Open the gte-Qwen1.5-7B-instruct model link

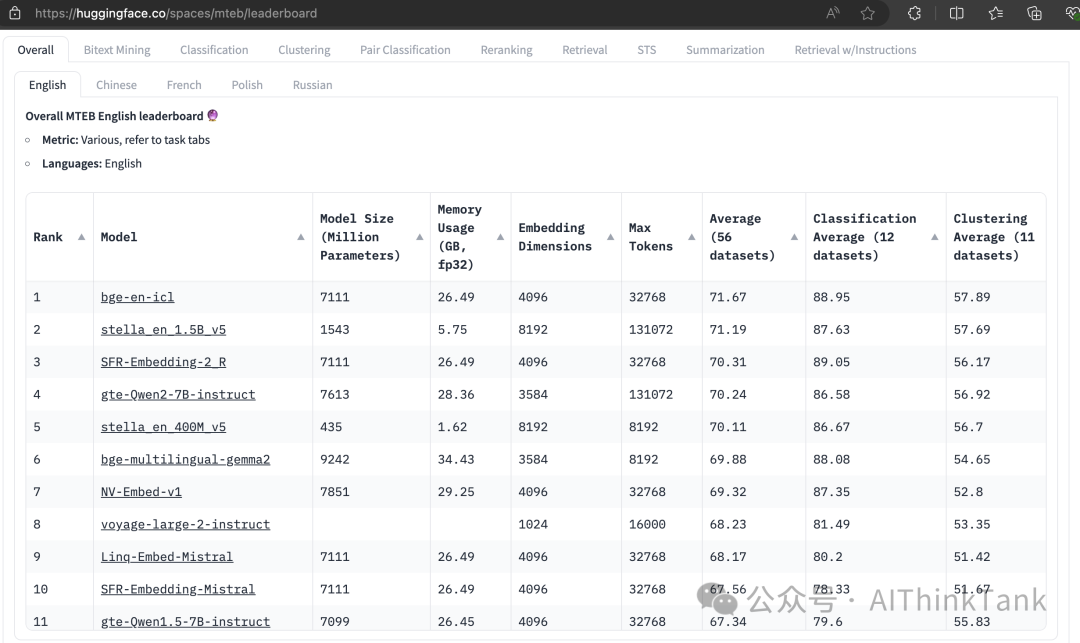[185, 621]
